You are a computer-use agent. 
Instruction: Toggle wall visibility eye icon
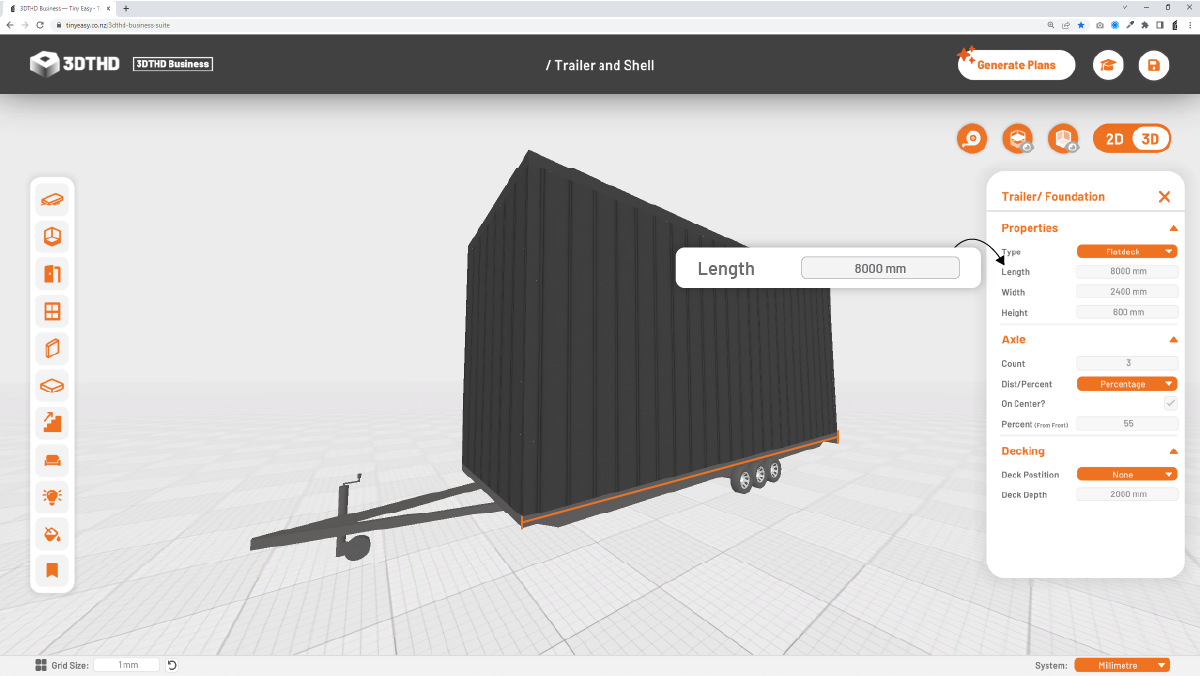[x=1063, y=139]
